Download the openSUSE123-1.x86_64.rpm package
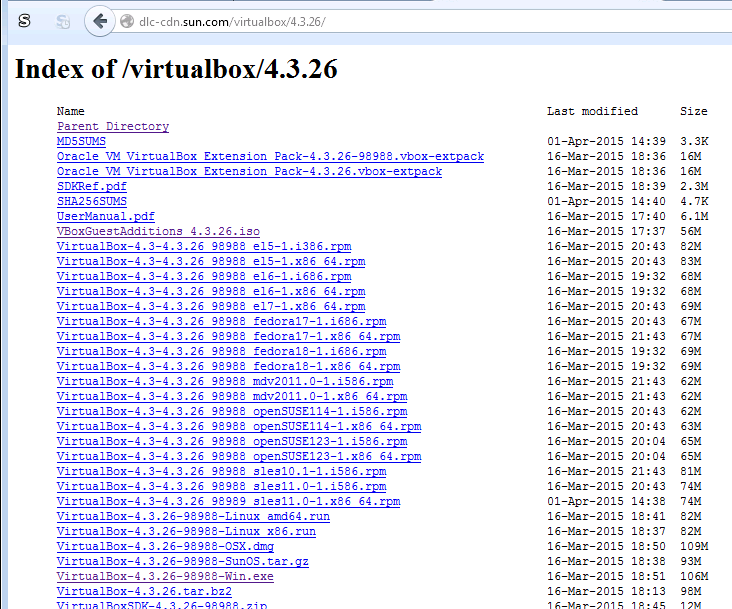The width and height of the screenshot is (732, 609). tap(239, 456)
